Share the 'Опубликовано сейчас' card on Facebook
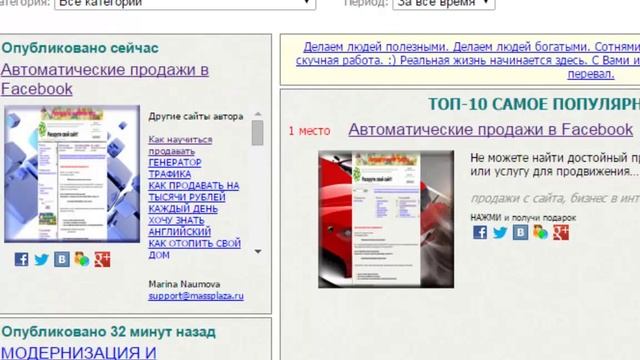This screenshot has width=640, height=360. (21, 259)
